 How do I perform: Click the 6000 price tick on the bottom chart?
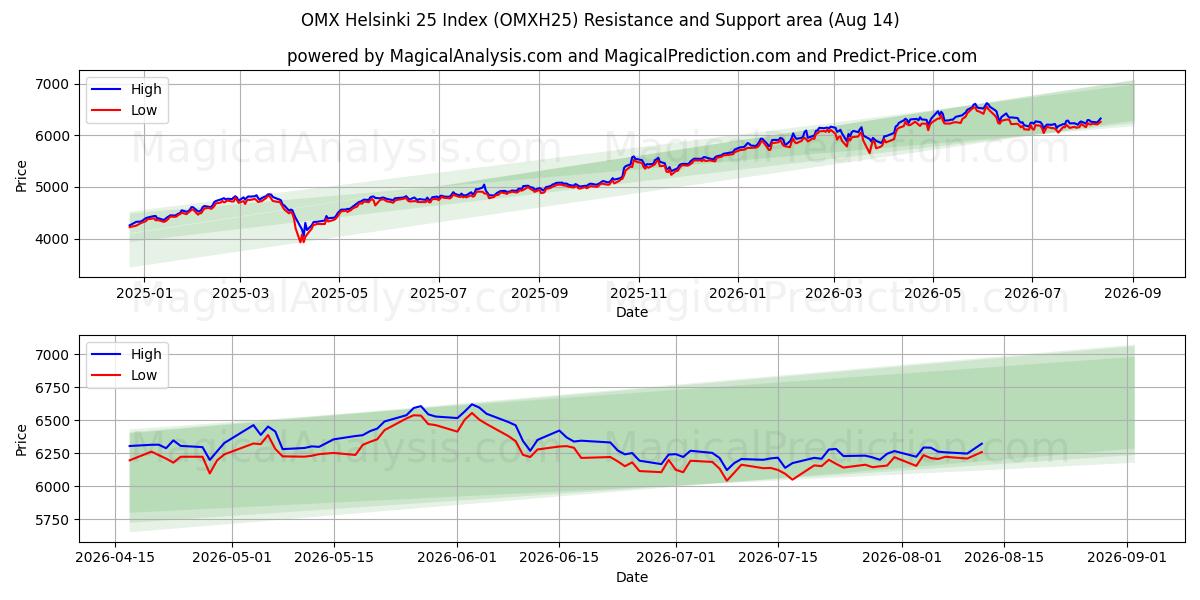tap(53, 487)
